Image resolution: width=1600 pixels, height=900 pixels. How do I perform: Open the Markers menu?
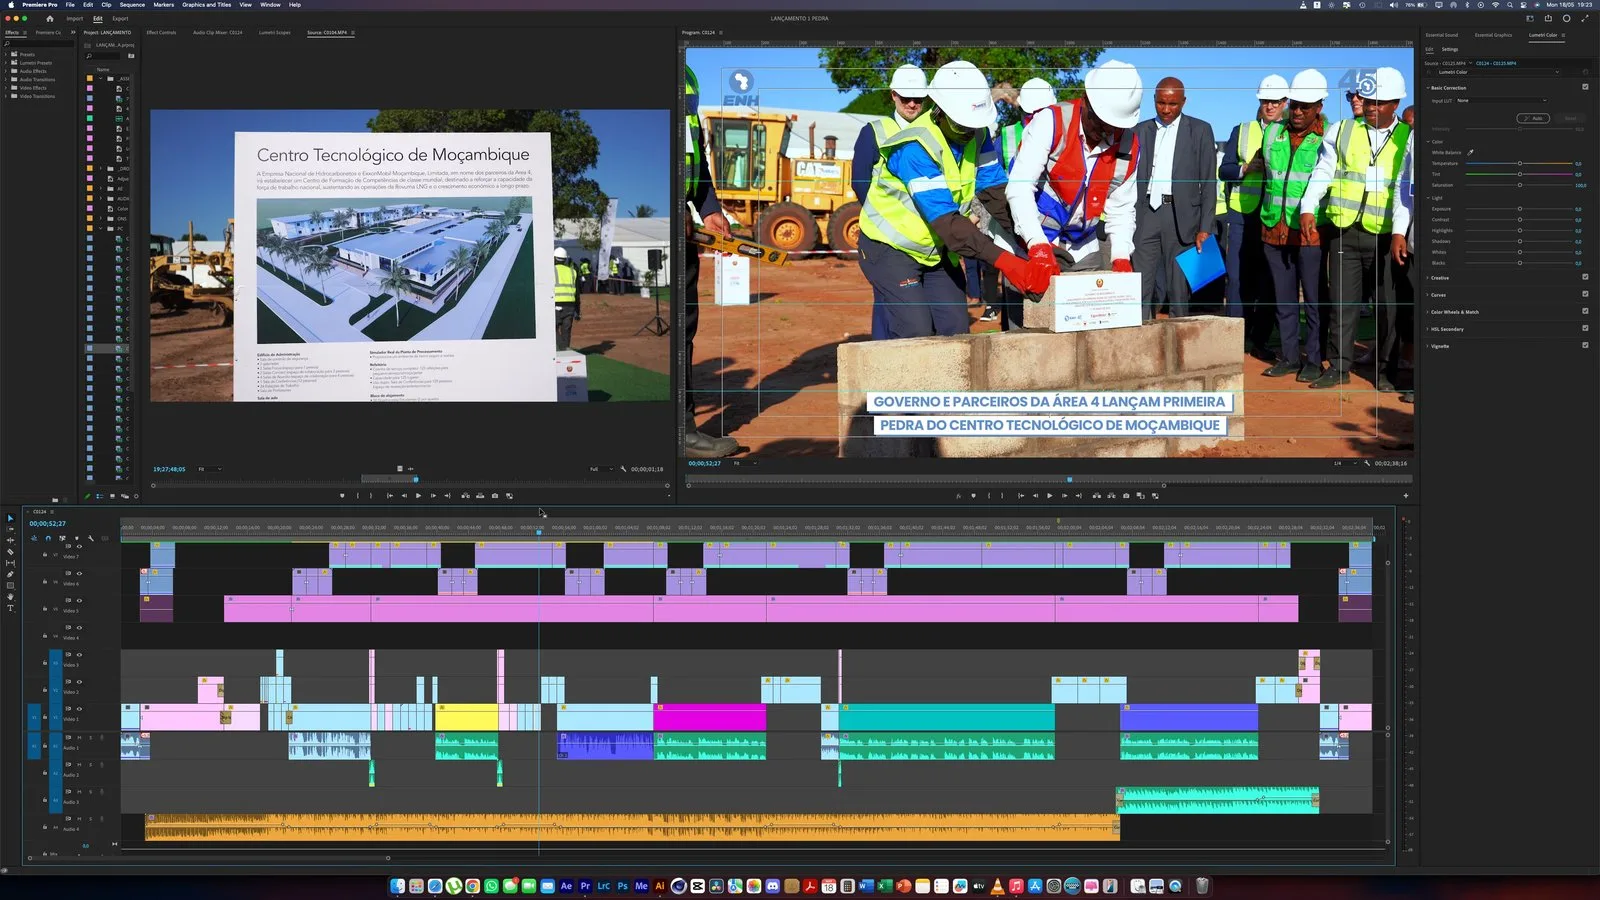(164, 5)
